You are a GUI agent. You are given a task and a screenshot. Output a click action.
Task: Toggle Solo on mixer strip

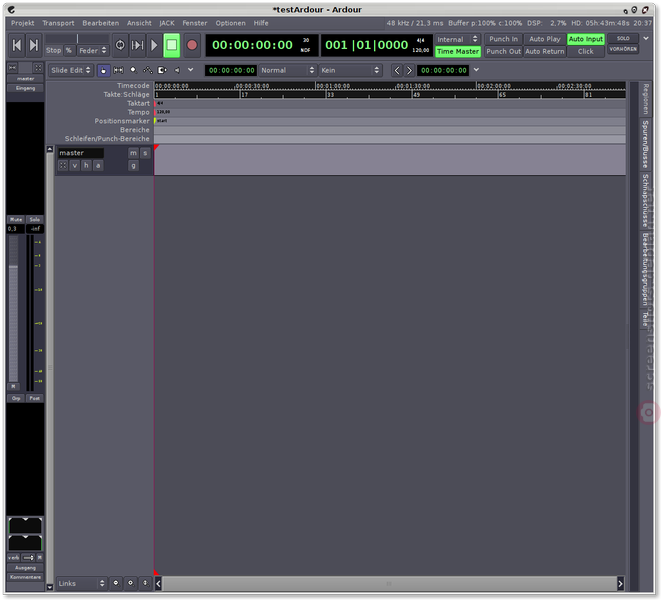[35, 219]
